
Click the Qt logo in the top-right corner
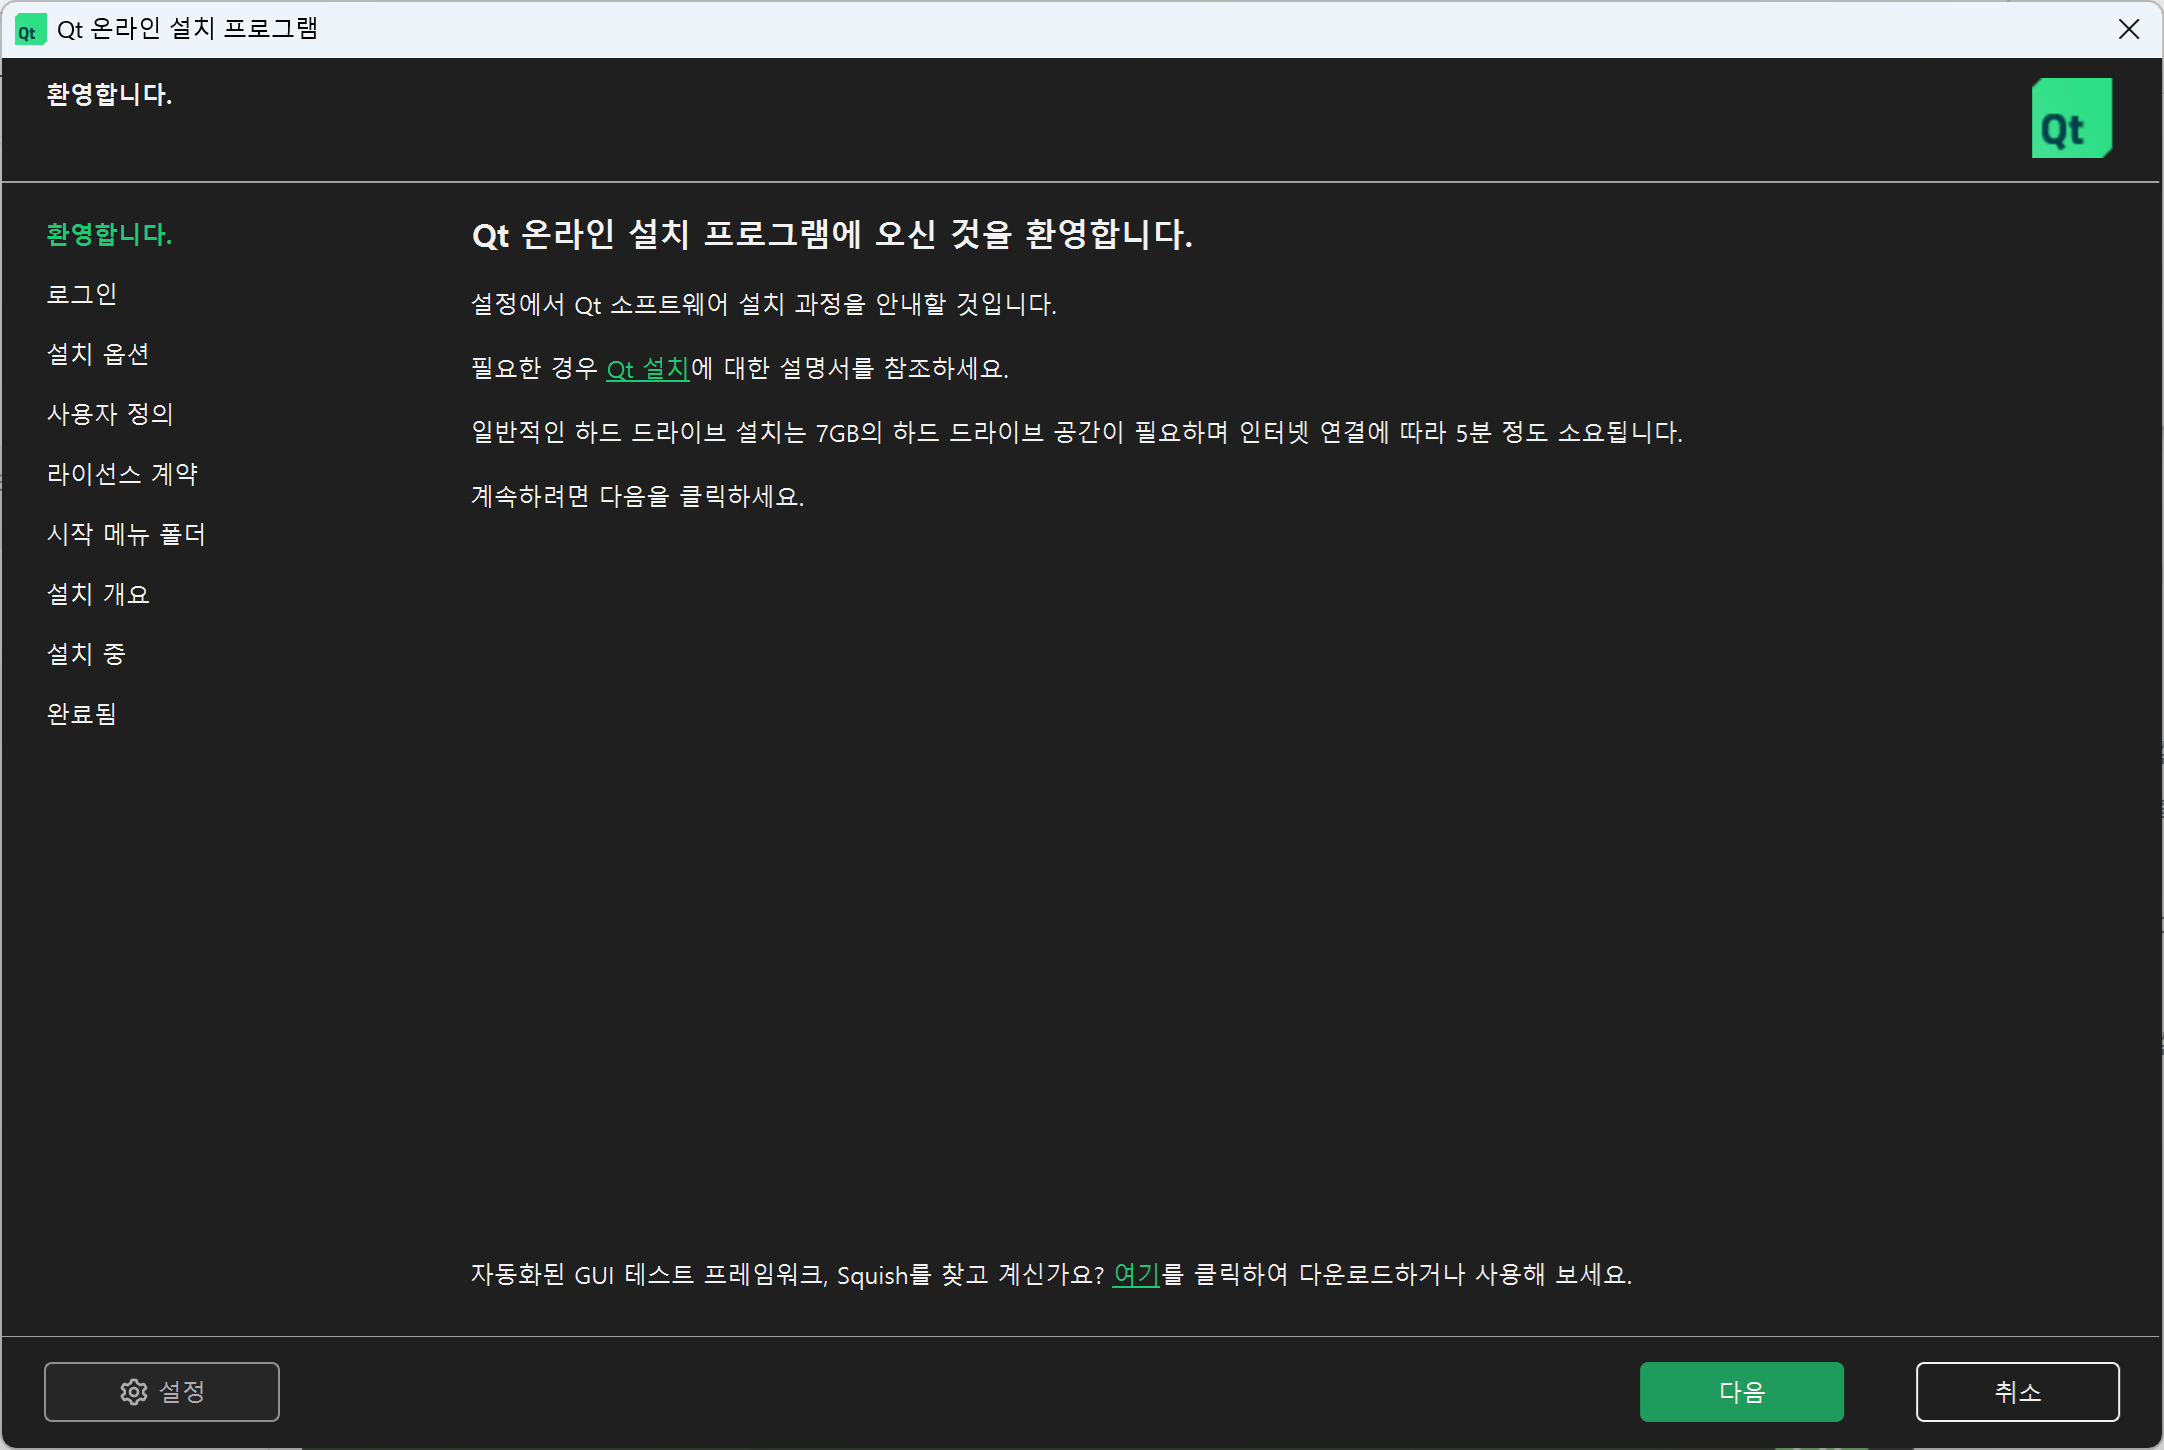pyautogui.click(x=2071, y=117)
